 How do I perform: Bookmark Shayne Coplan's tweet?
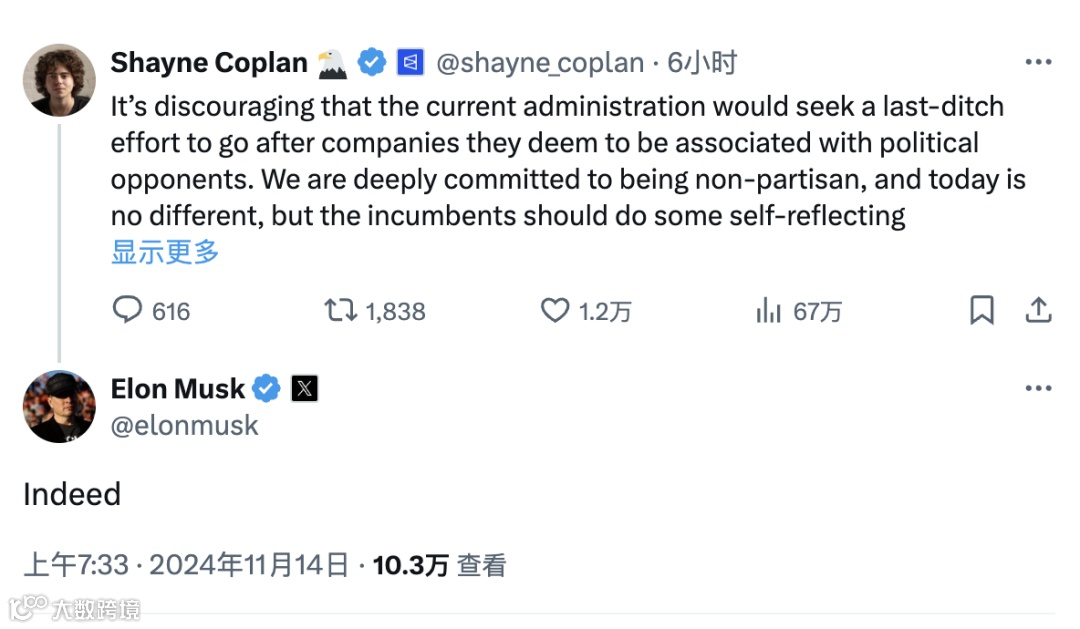tap(982, 311)
